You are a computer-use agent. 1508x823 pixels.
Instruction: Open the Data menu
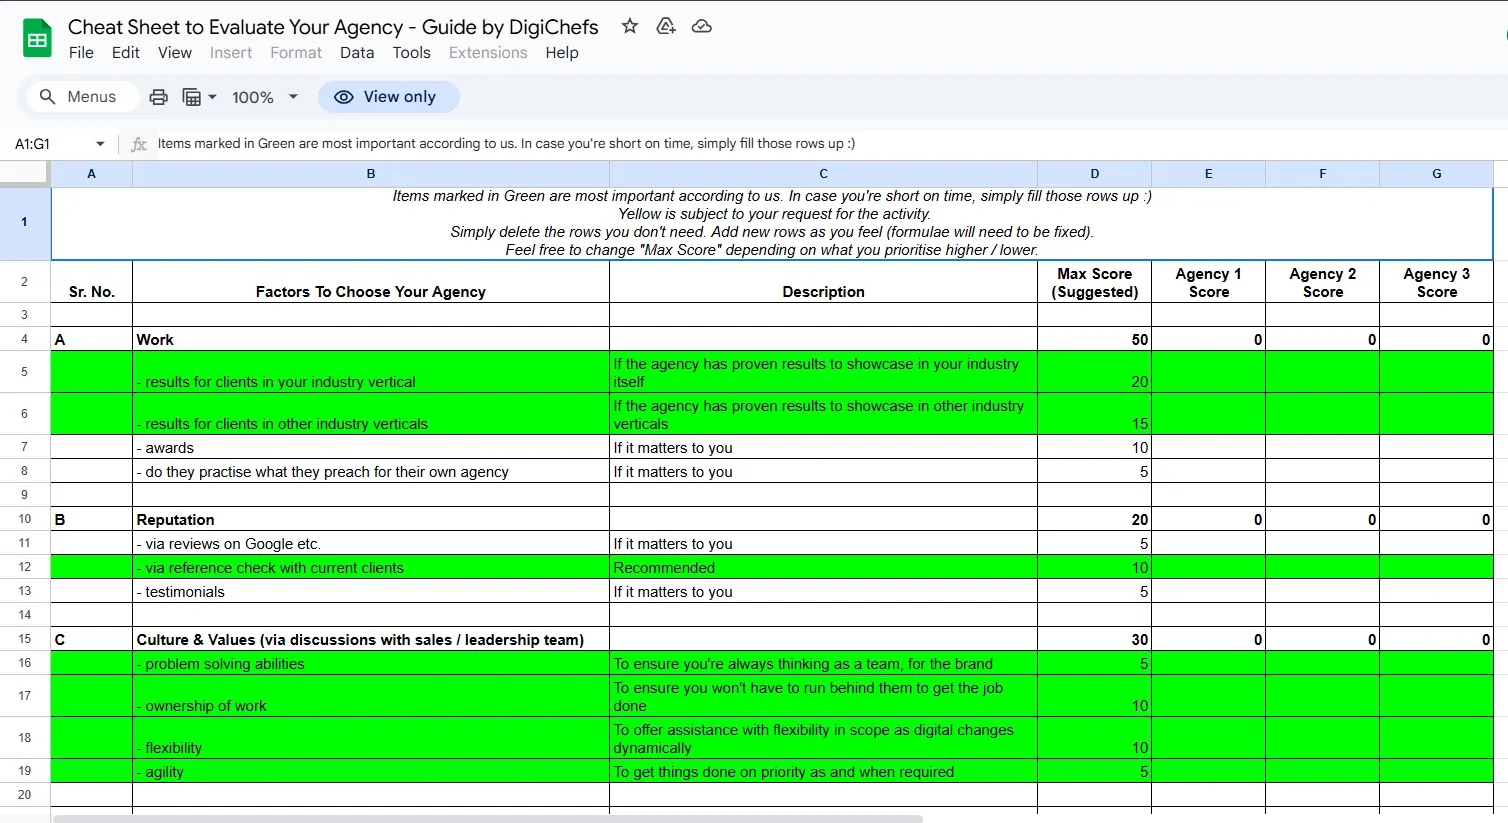(356, 53)
